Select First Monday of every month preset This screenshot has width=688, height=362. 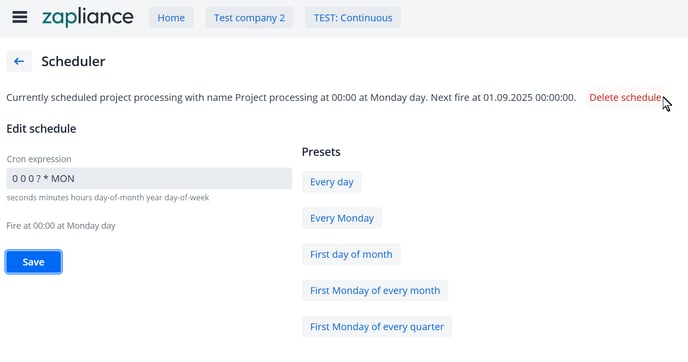[x=375, y=290]
